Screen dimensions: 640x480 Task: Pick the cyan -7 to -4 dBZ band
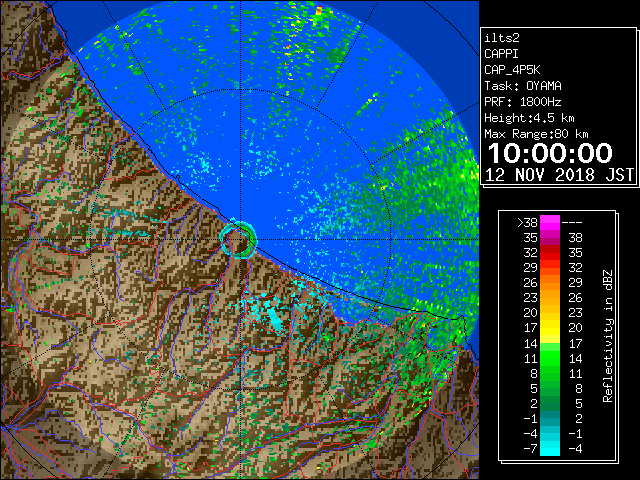pyautogui.click(x=550, y=448)
